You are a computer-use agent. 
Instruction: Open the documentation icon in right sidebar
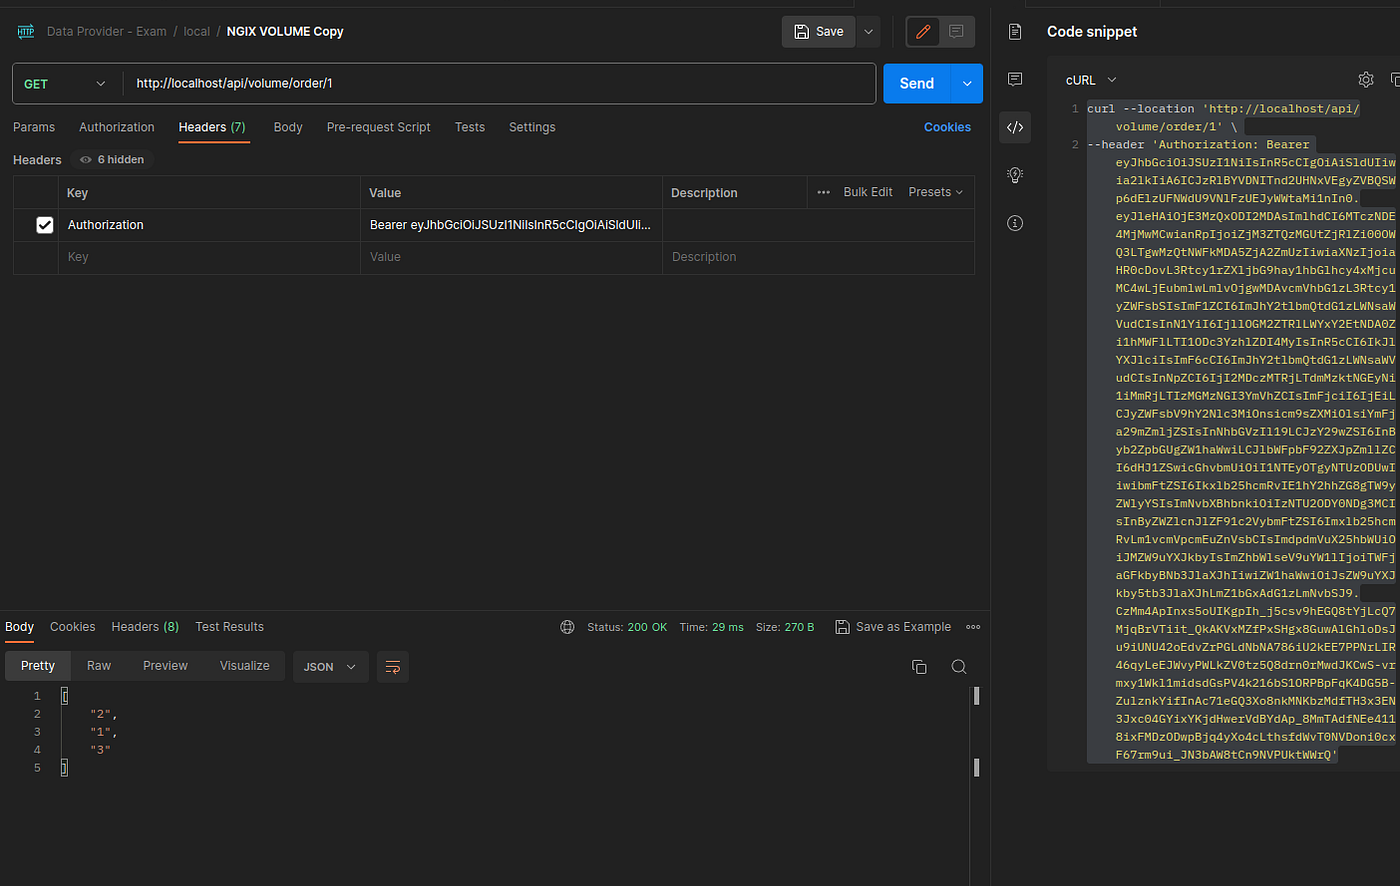(x=1015, y=32)
